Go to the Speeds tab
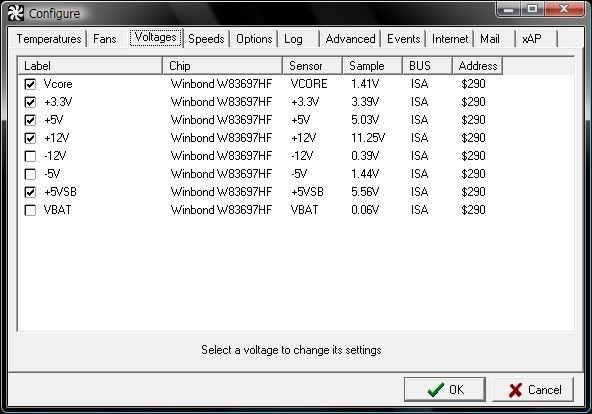The width and height of the screenshot is (592, 414). coord(206,39)
